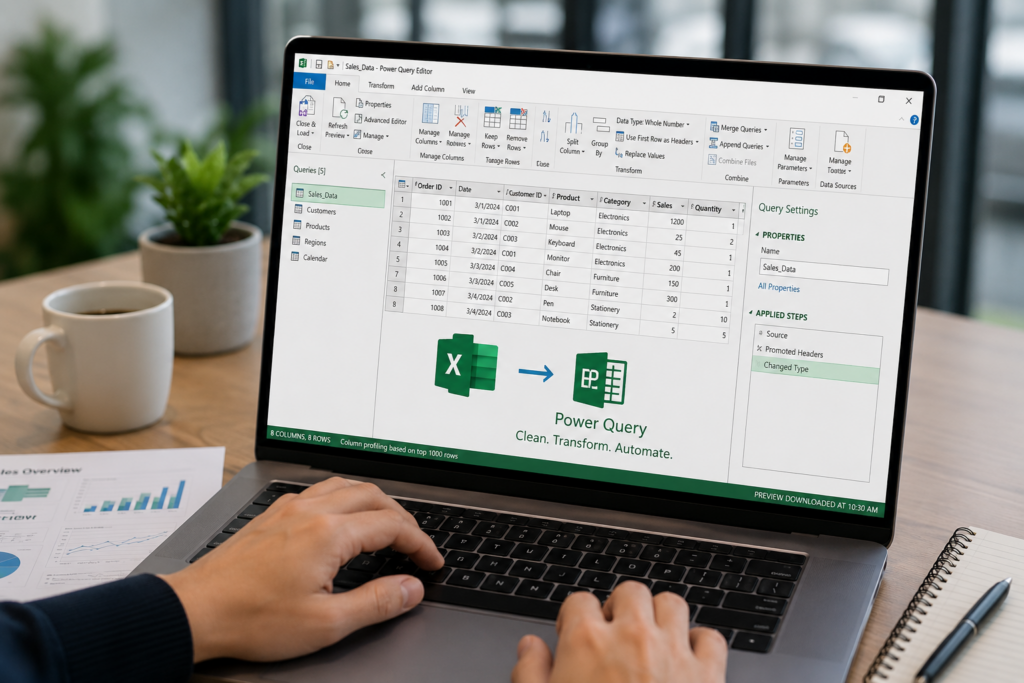Select the Source applied step

click(776, 334)
